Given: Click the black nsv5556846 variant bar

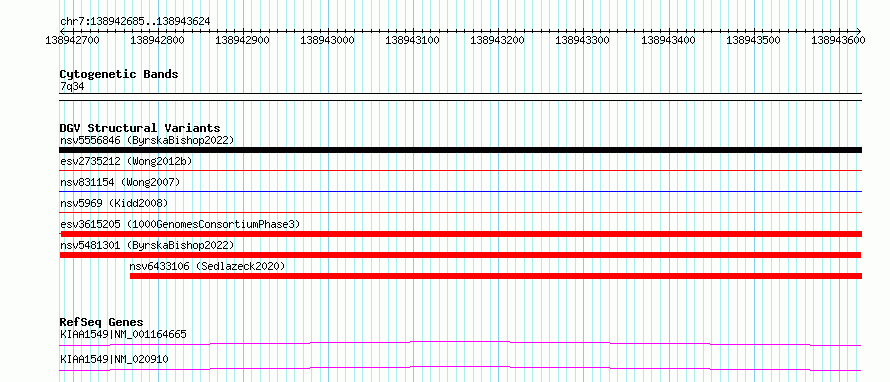Looking at the screenshot, I should coord(460,150).
